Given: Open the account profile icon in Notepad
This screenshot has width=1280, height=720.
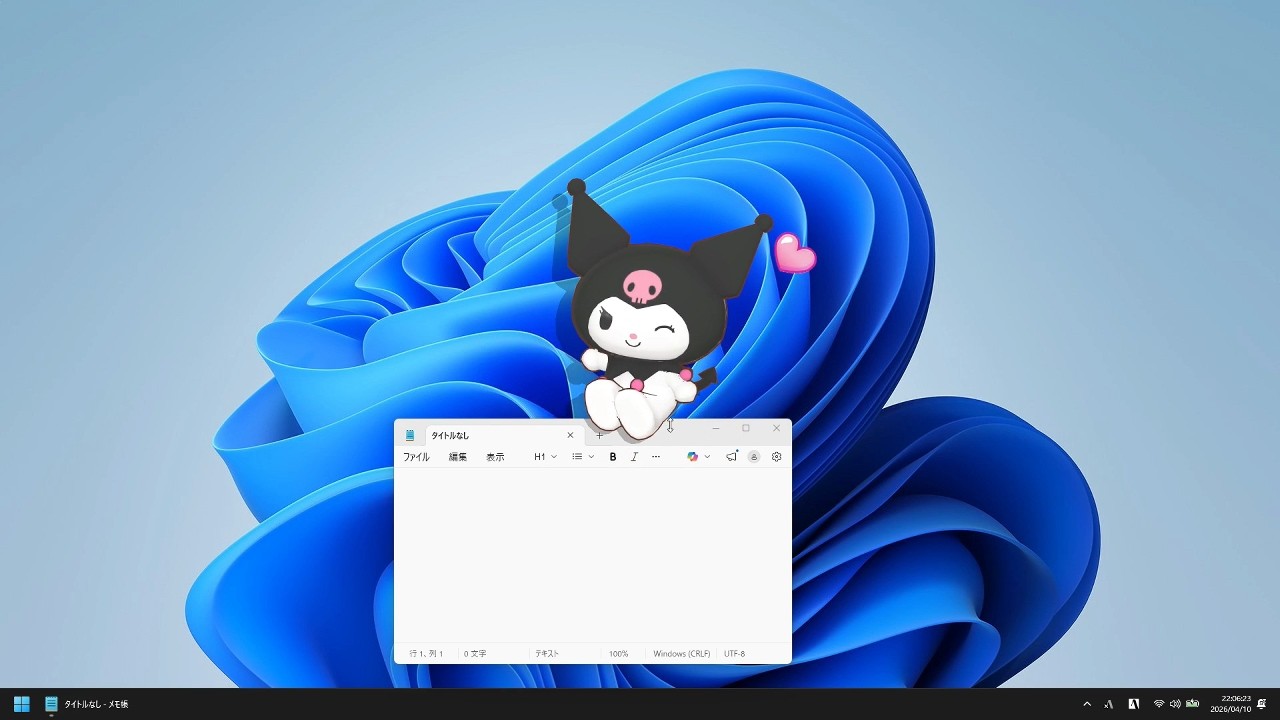Looking at the screenshot, I should (x=754, y=457).
